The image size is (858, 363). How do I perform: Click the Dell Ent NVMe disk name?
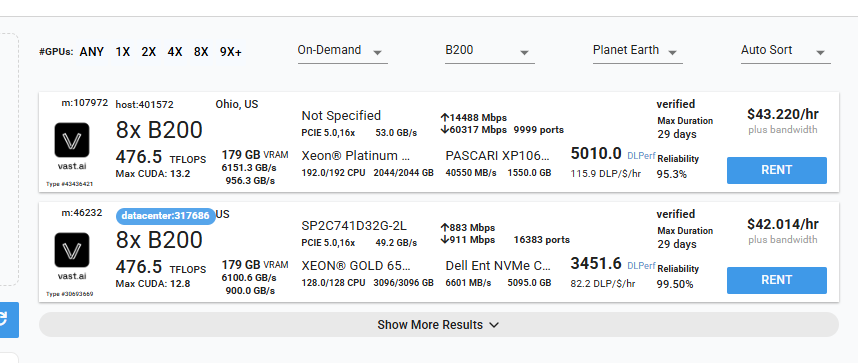click(x=498, y=266)
